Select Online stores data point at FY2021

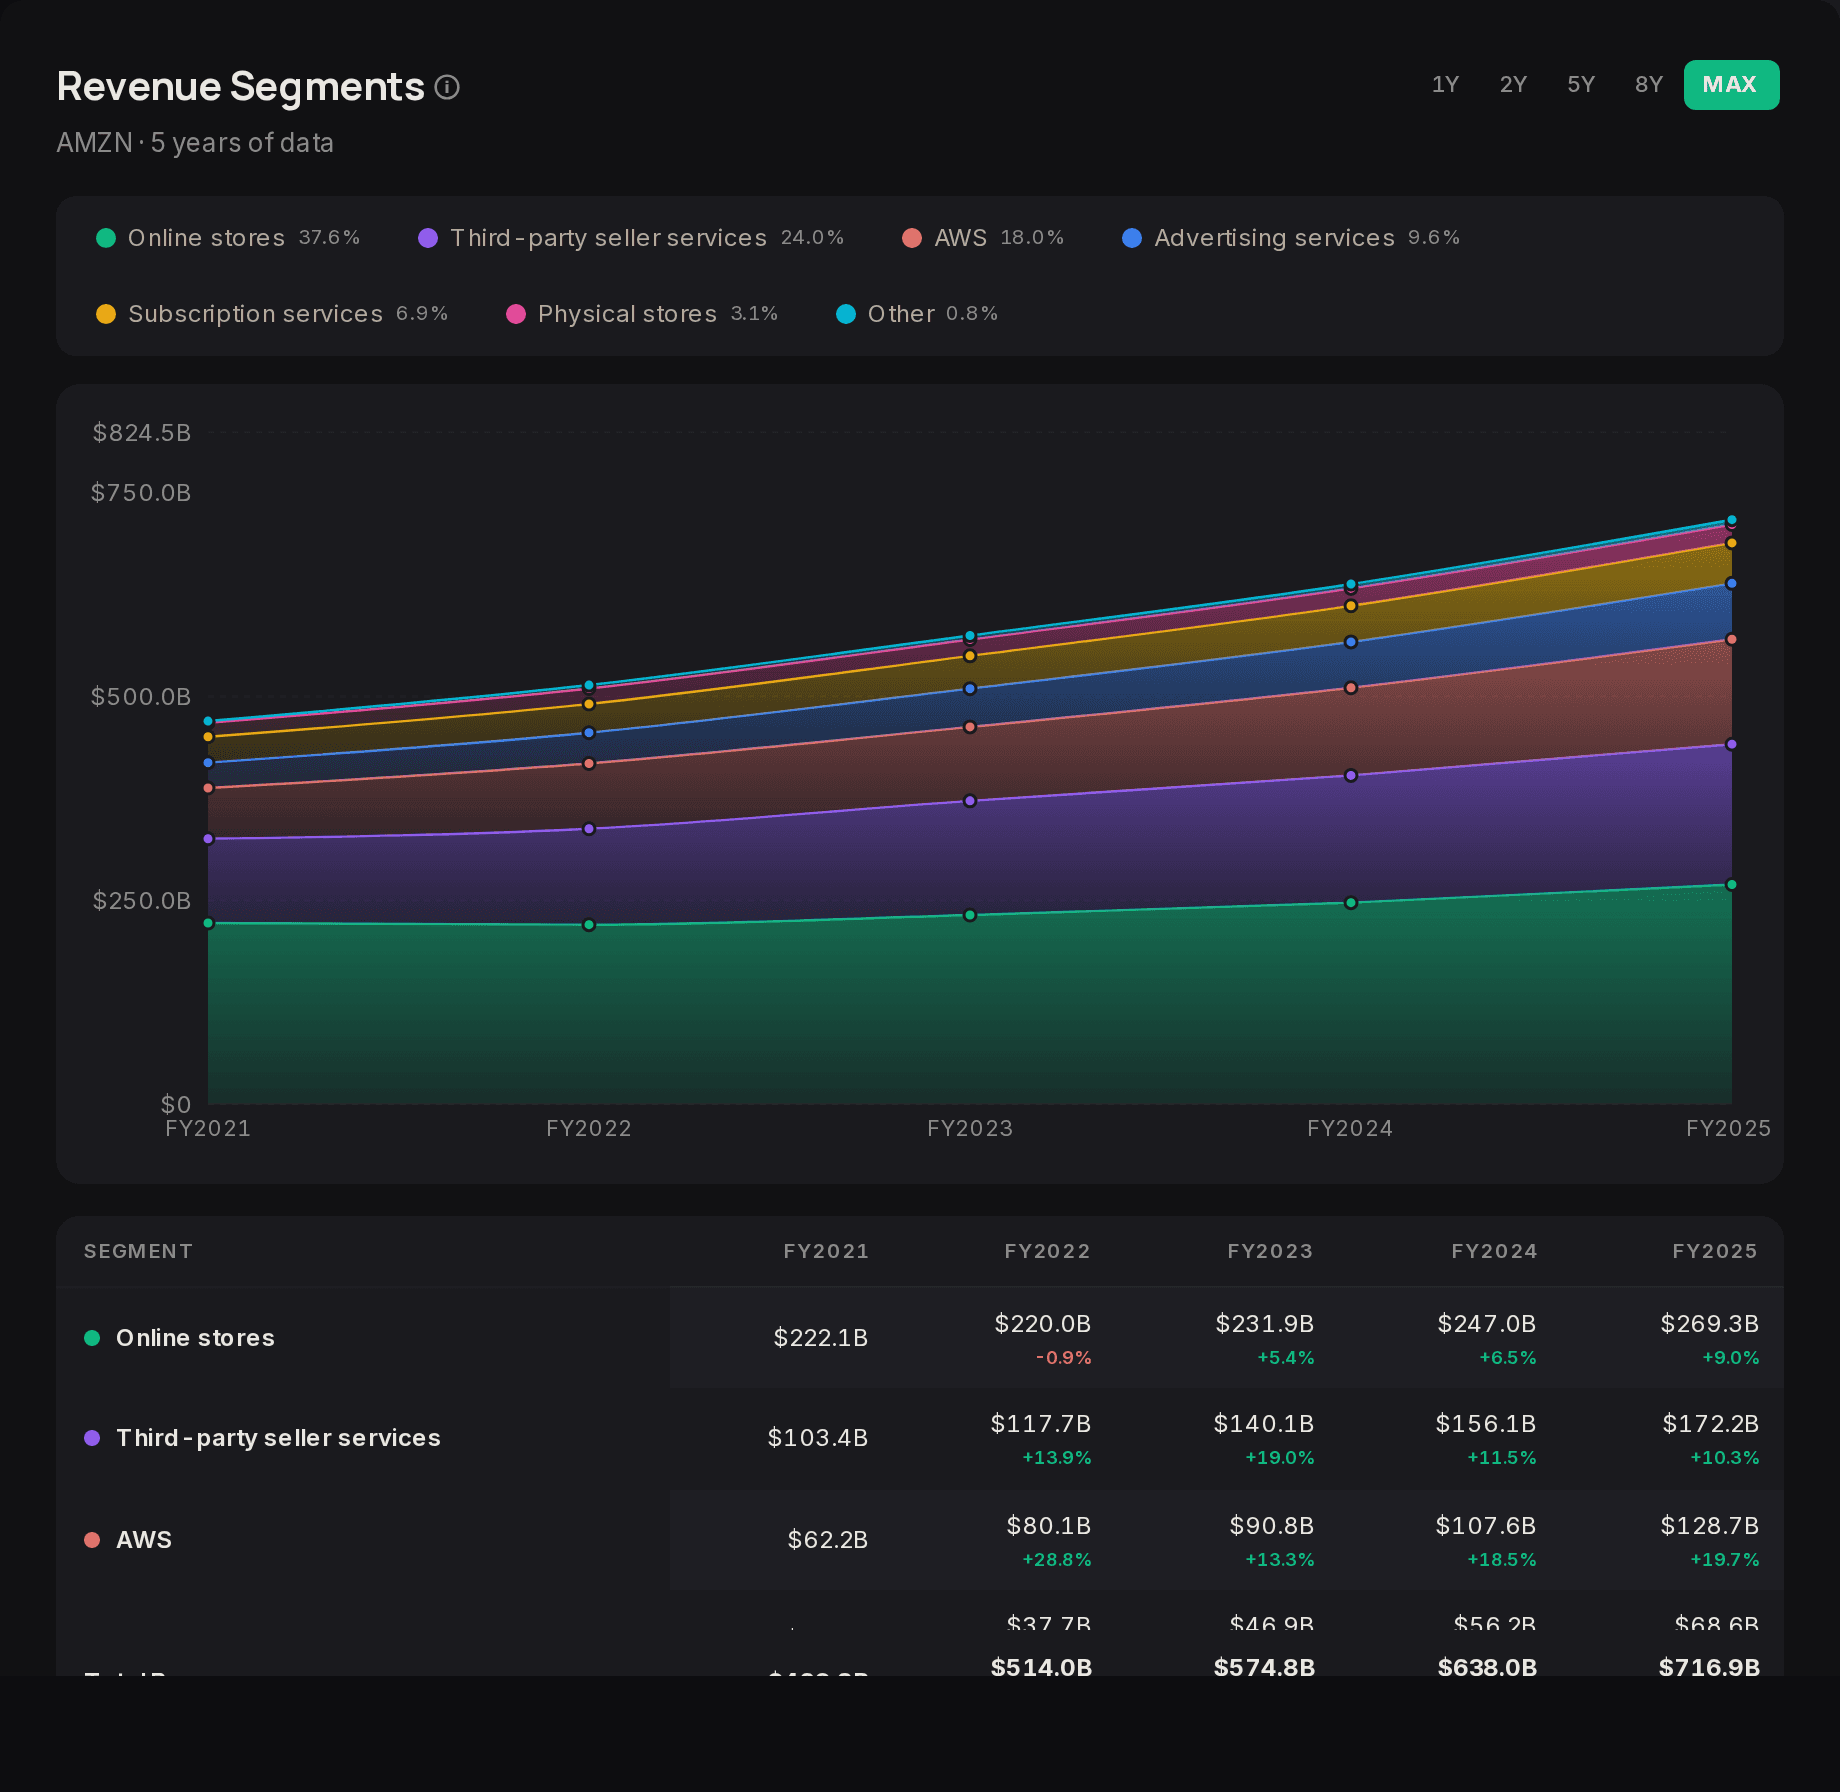tap(208, 923)
